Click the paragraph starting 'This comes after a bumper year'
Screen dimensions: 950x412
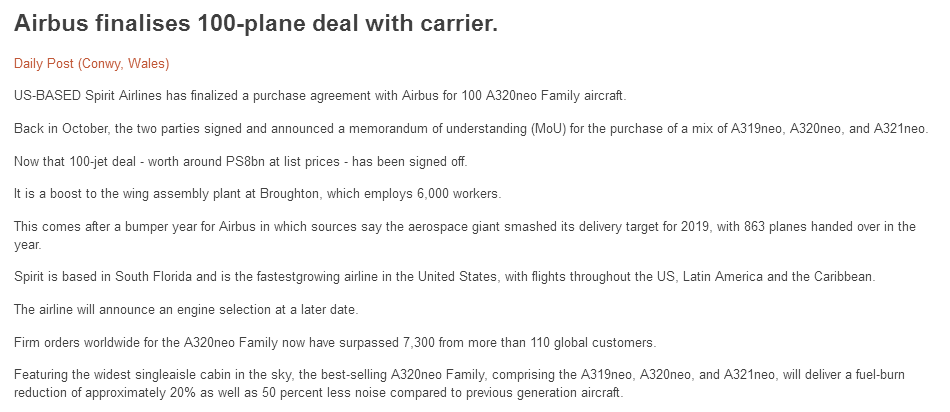pos(465,236)
